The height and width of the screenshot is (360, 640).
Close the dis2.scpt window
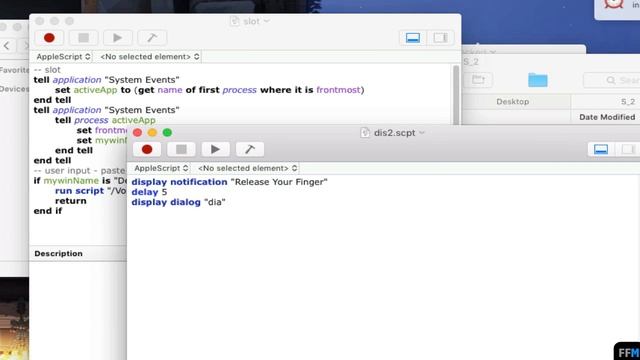[x=137, y=133]
